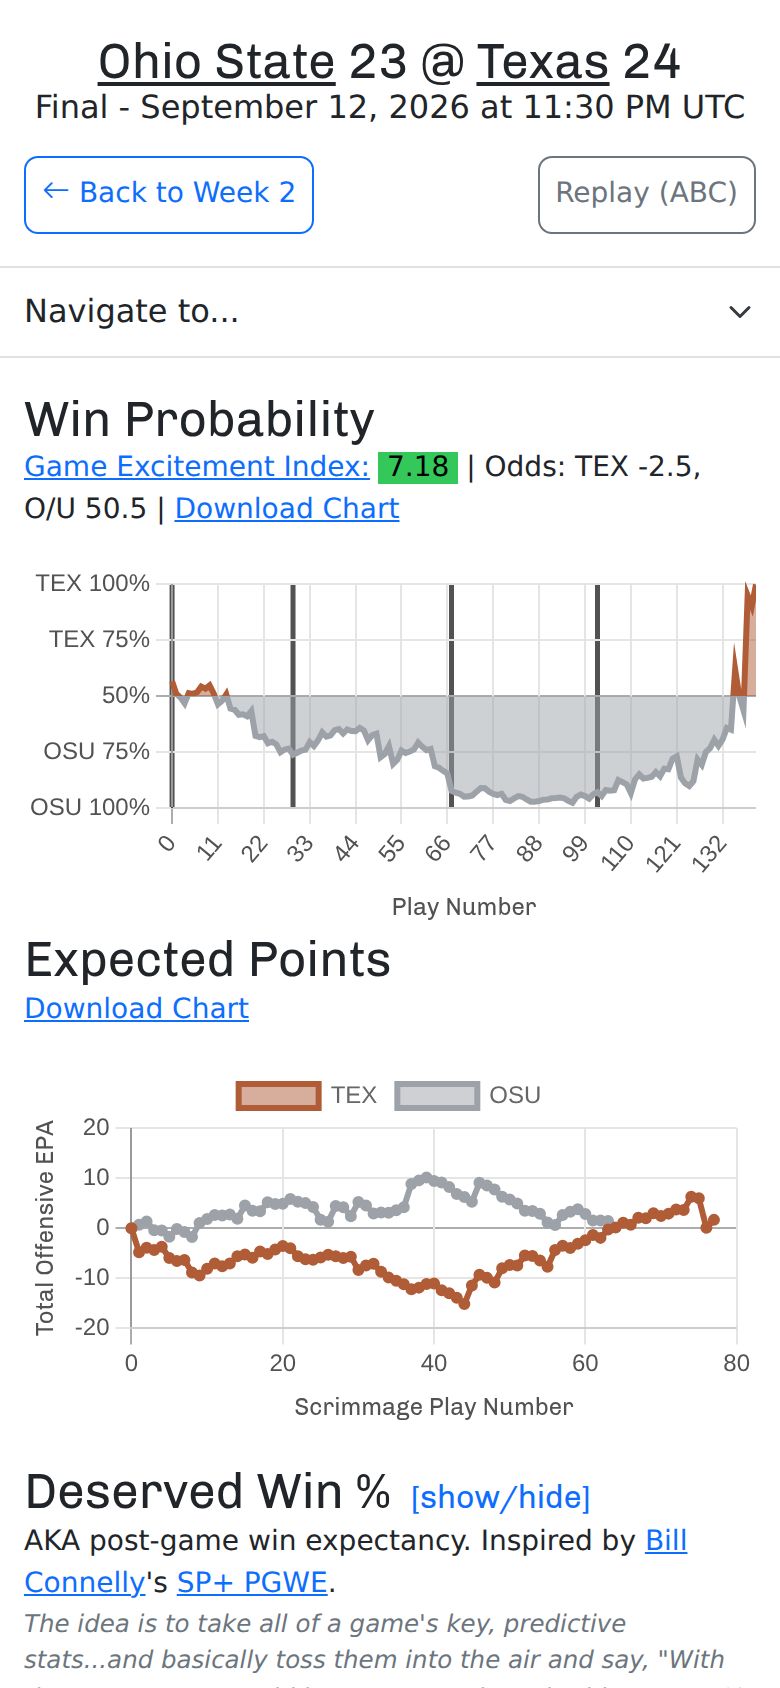Viewport: 780px width, 1688px height.
Task: Open the Game Excitement Index link
Action: tap(197, 466)
